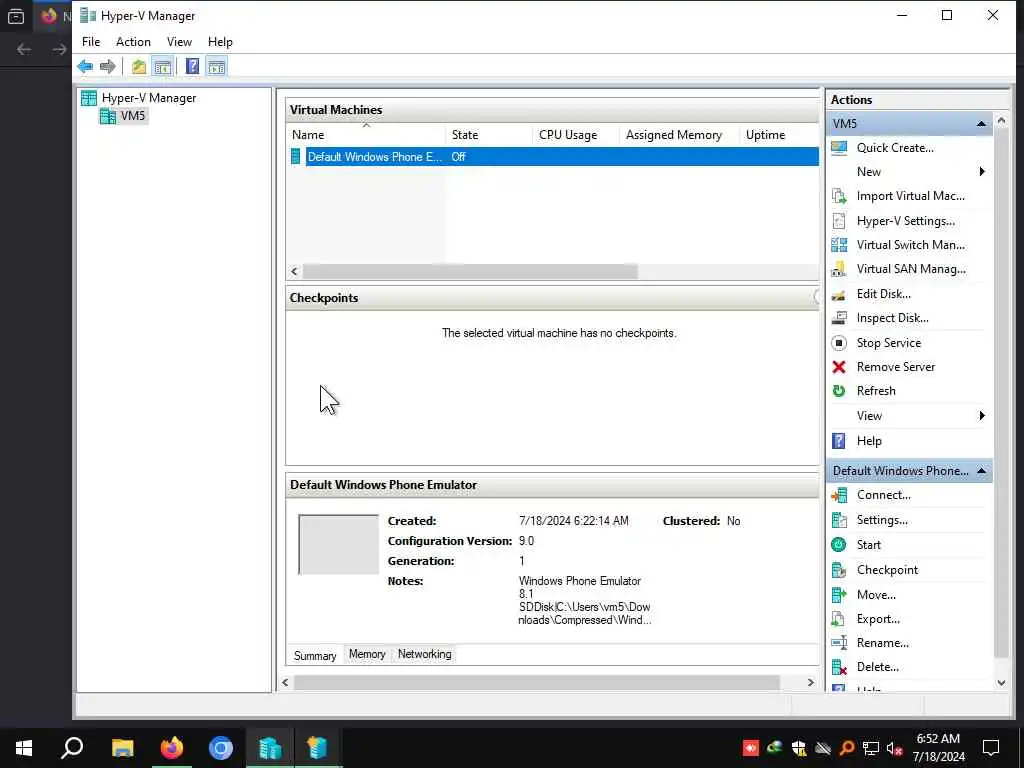The width and height of the screenshot is (1024, 768).
Task: Open Hyper-V Settings action
Action: click(x=905, y=221)
